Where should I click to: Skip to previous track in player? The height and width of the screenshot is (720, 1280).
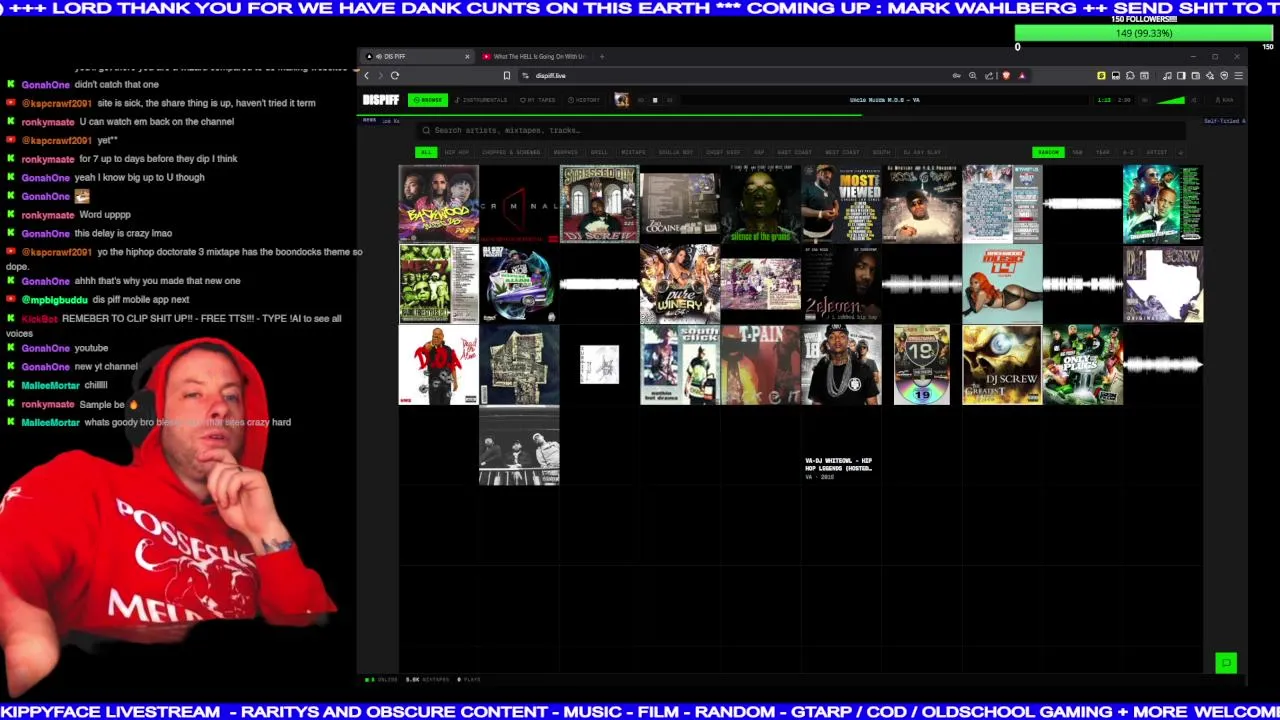(641, 100)
